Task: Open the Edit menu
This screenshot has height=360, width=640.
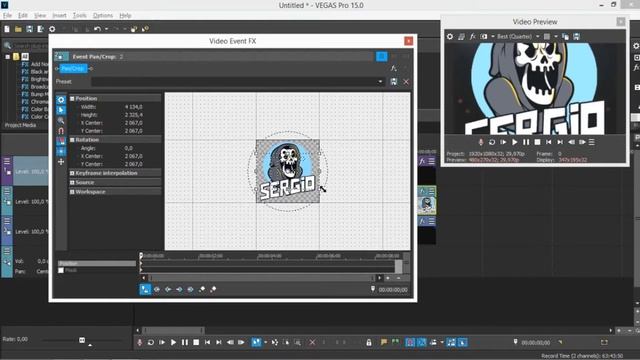Action: 22,16
